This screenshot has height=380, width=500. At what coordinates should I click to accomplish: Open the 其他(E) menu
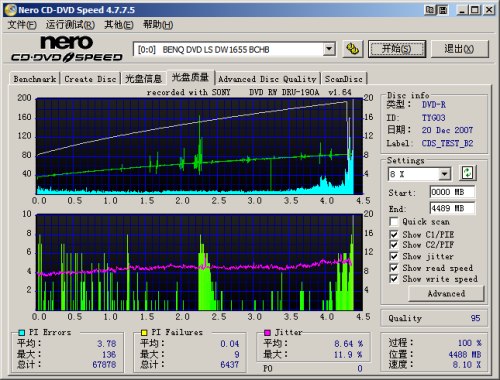coord(119,25)
